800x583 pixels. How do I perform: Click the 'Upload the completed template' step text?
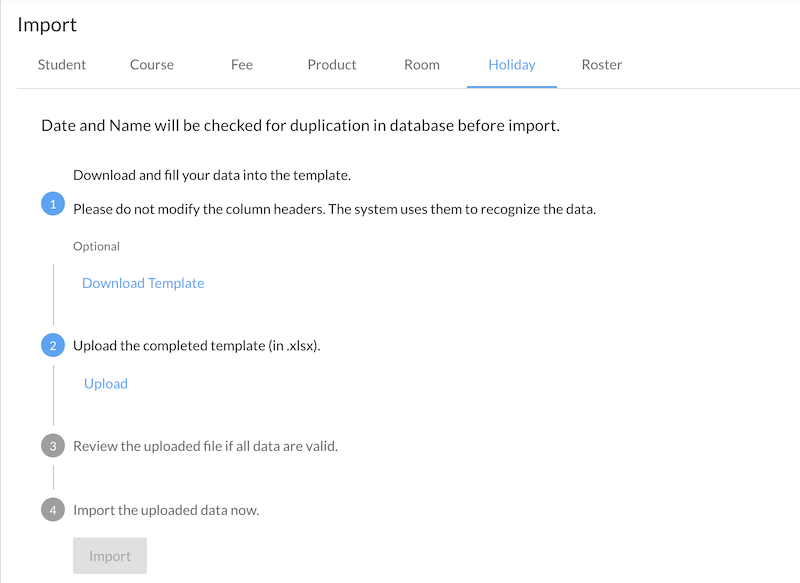click(197, 346)
